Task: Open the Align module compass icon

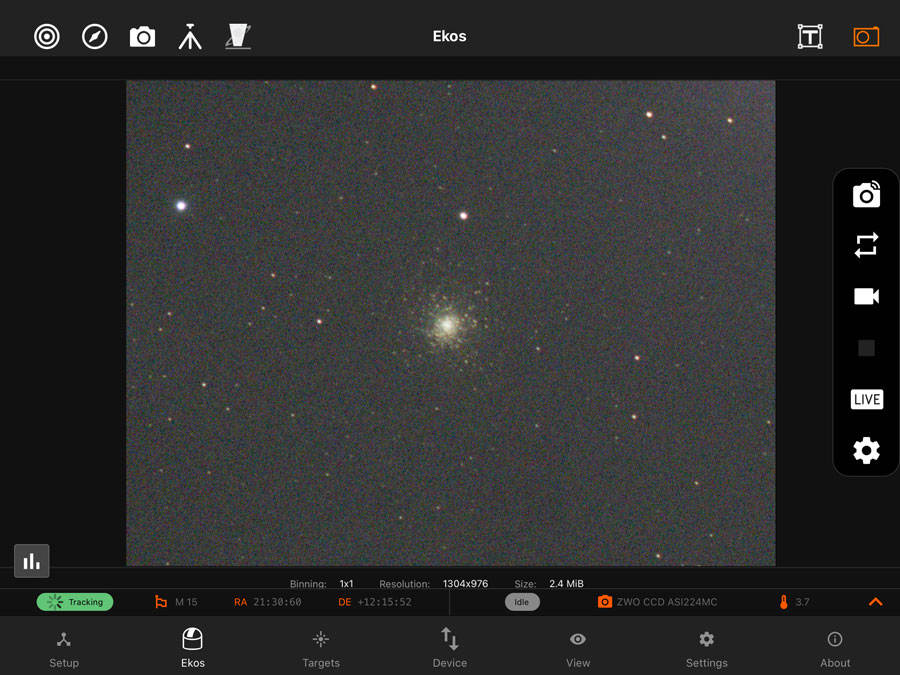Action: click(x=95, y=37)
